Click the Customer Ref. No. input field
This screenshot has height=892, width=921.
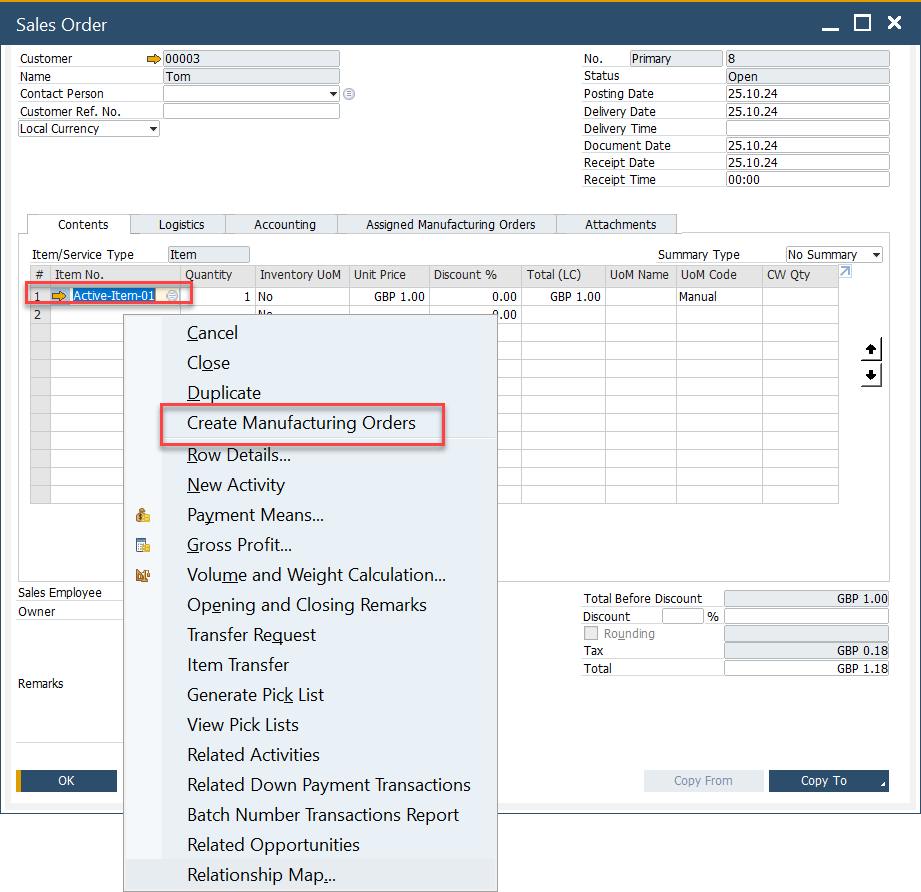click(x=251, y=112)
